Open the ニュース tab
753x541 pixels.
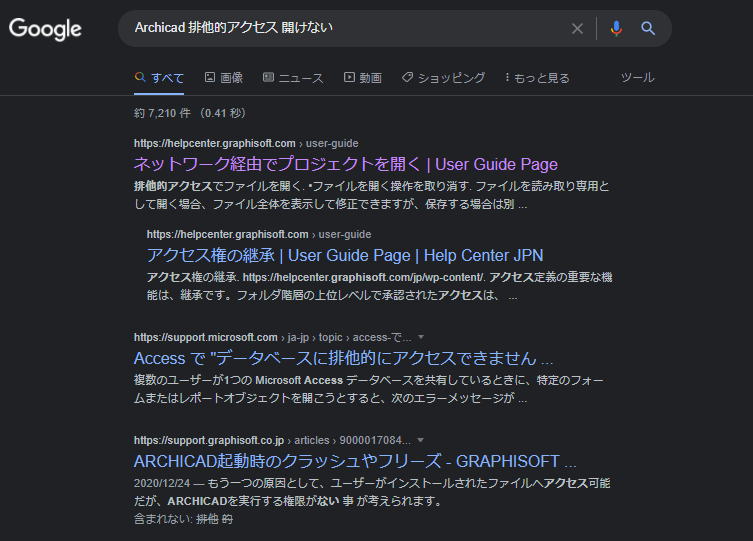click(293, 78)
